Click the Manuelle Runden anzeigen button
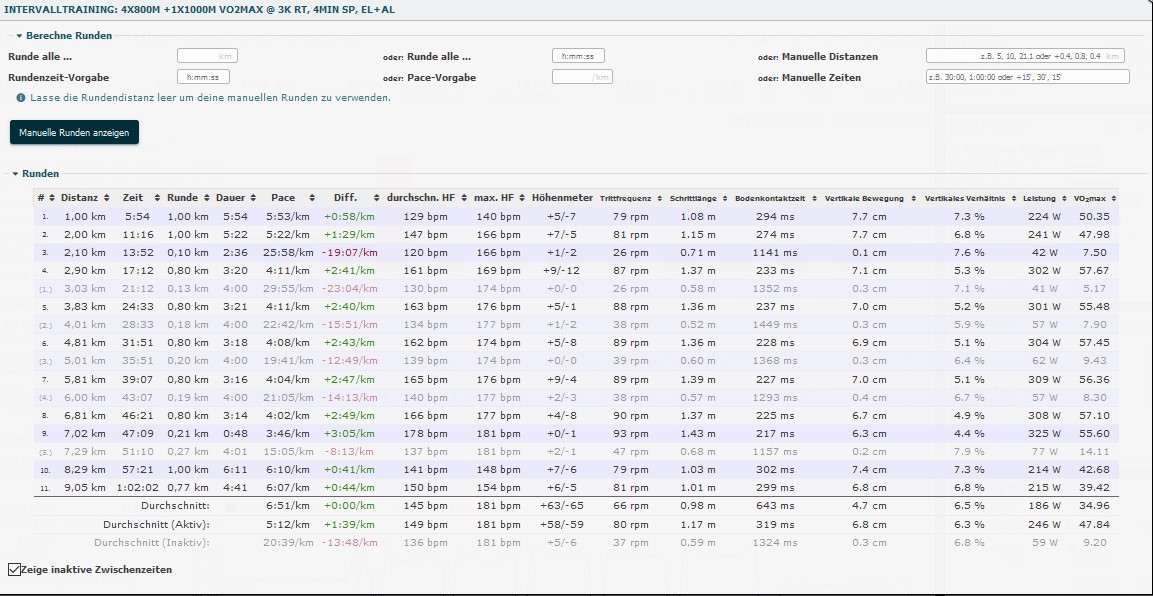The height and width of the screenshot is (596, 1153). tap(74, 132)
